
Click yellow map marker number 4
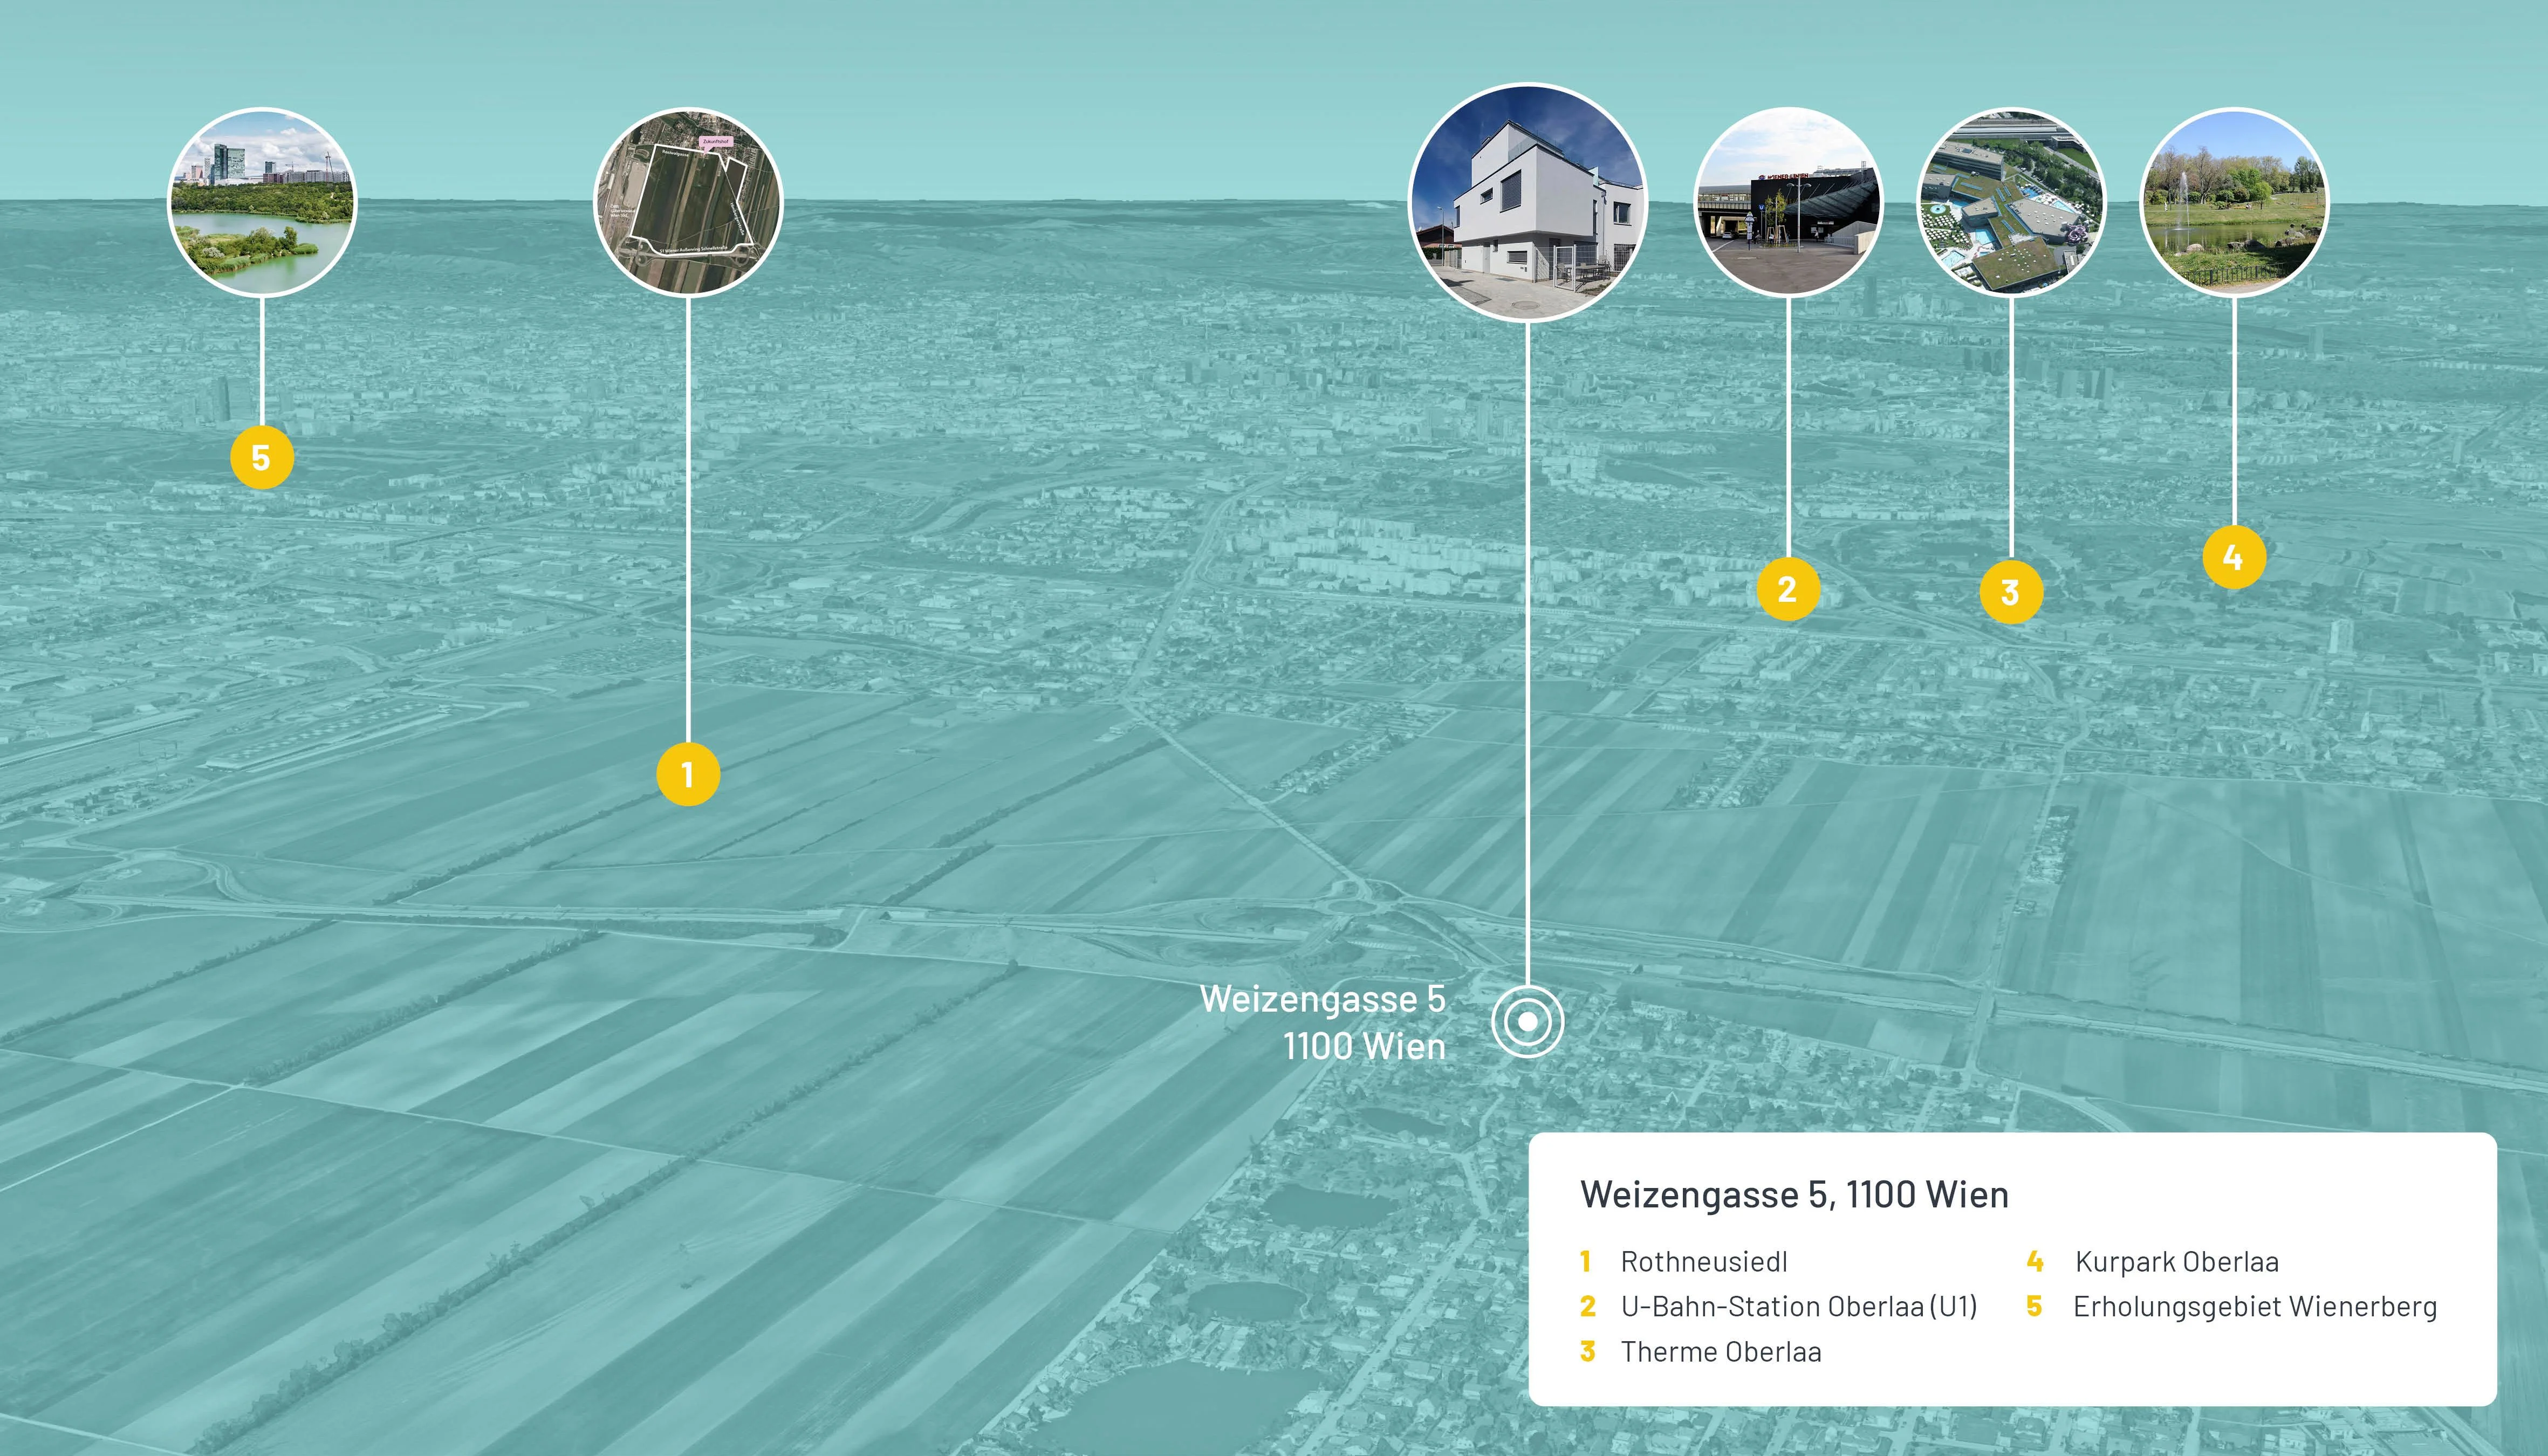click(x=2234, y=557)
